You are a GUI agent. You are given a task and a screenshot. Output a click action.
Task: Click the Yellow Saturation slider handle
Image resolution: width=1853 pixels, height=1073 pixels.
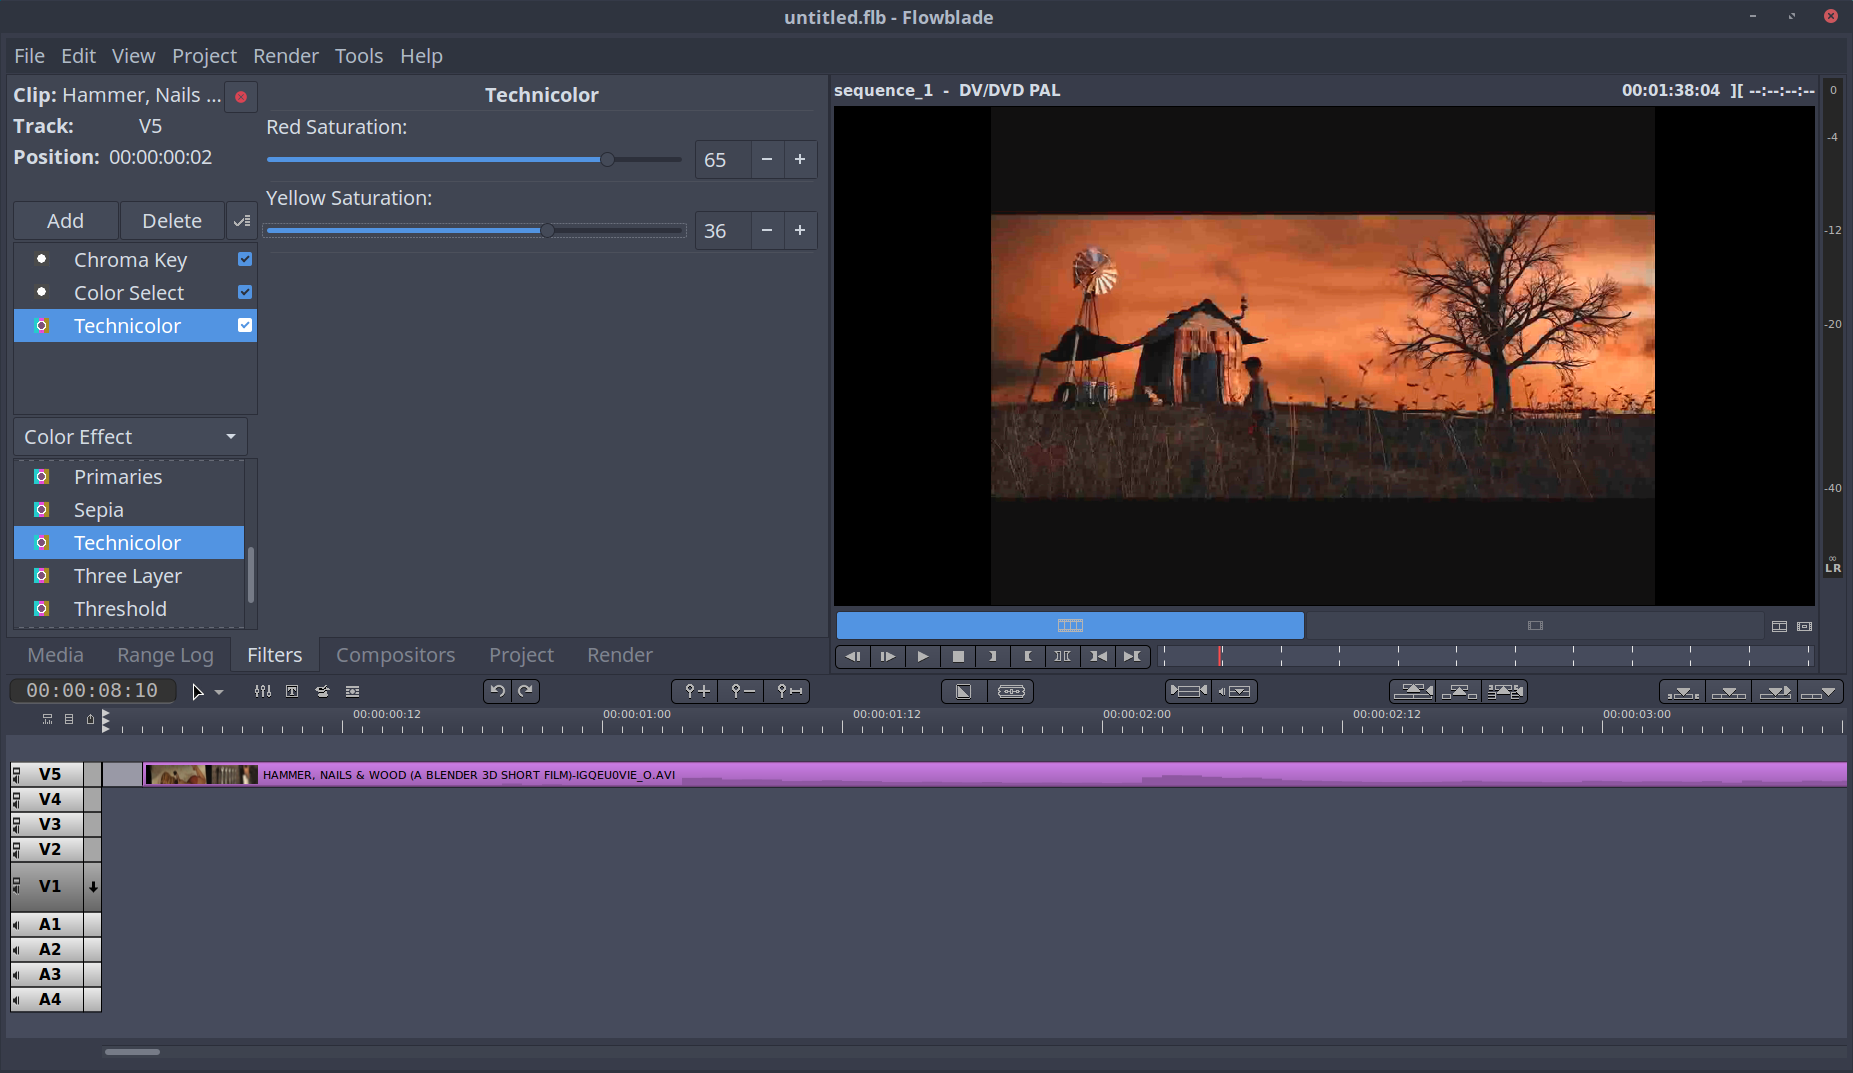click(x=547, y=231)
